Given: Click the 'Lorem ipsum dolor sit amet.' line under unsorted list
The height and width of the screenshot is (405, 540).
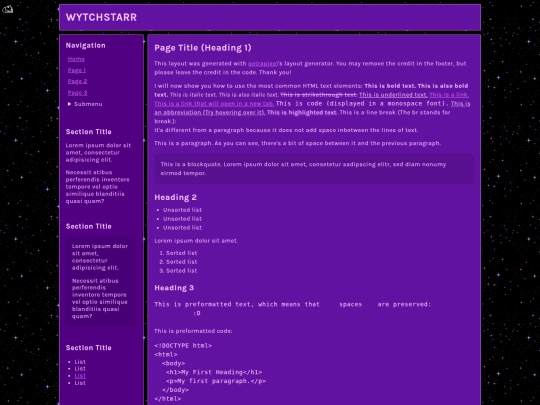Looking at the screenshot, I should point(196,241).
